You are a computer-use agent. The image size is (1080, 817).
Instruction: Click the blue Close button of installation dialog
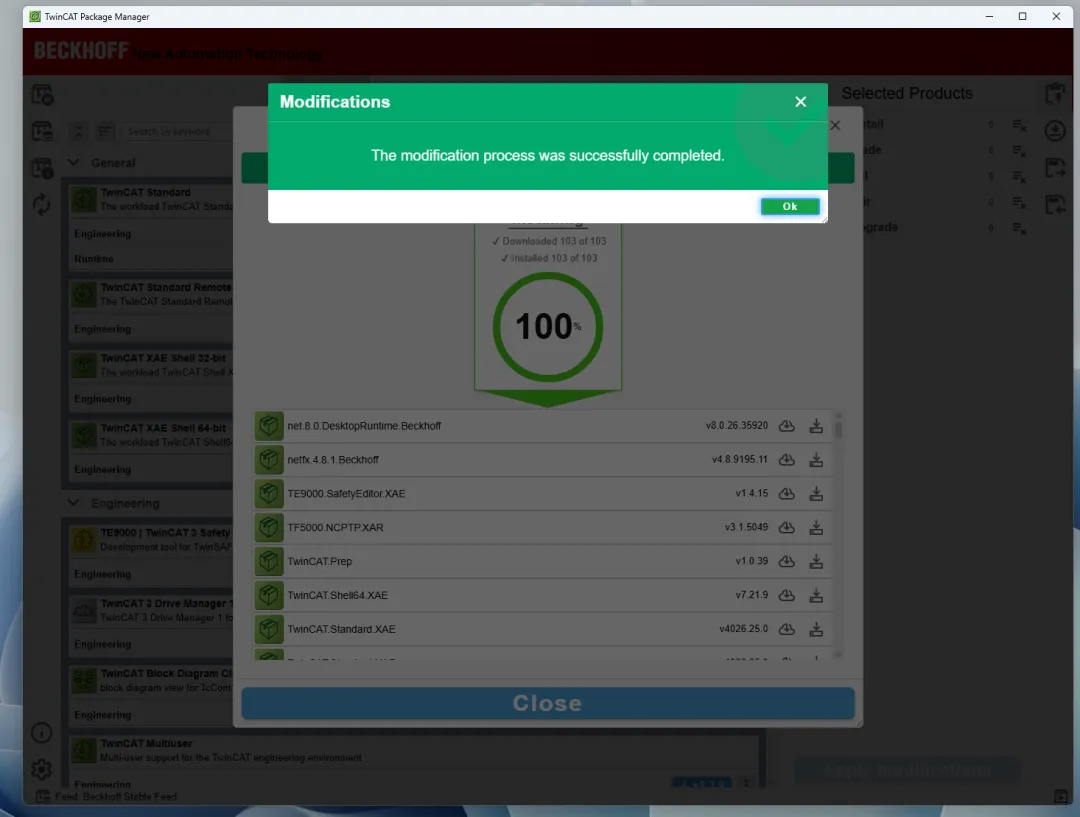click(x=548, y=703)
